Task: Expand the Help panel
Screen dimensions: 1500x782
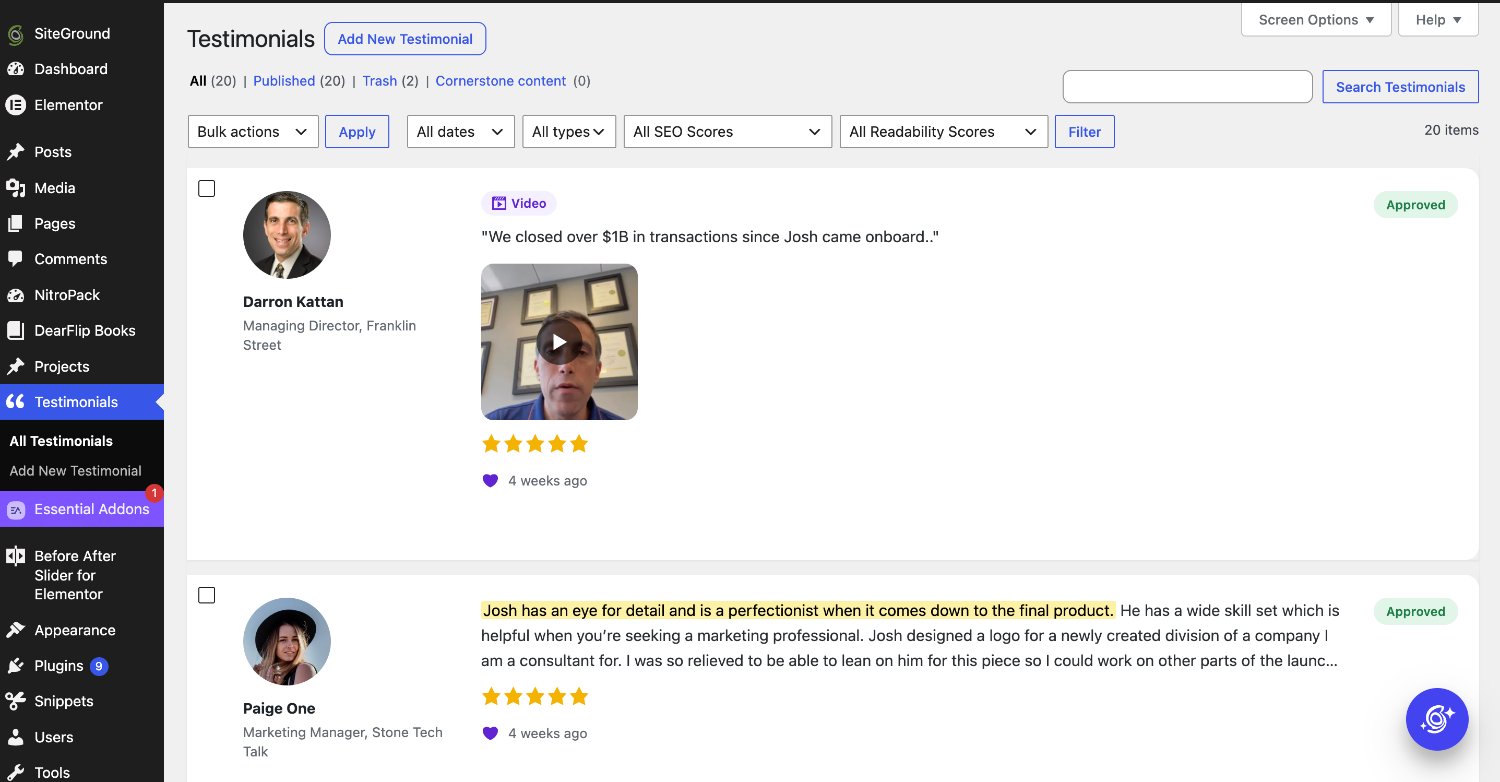Action: tap(1438, 20)
